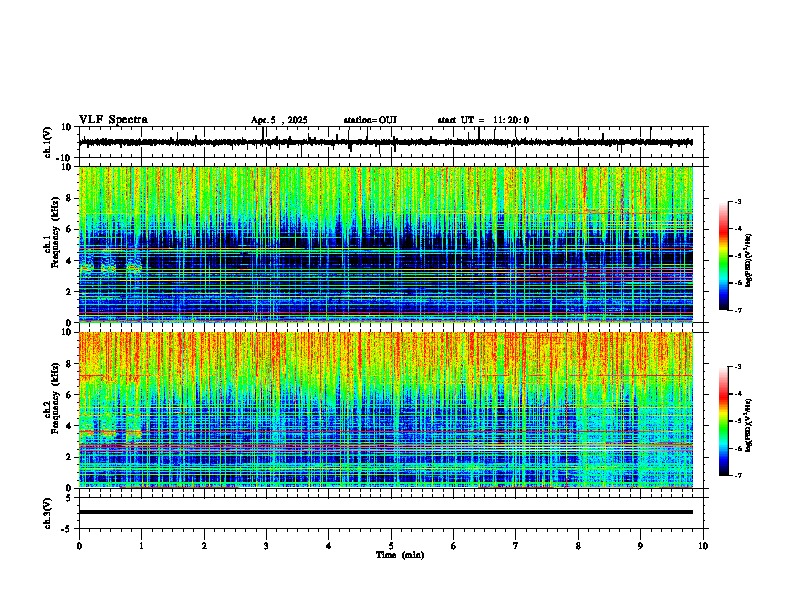This screenshot has width=792, height=612.
Task: Click the date label "Apr. 5 , 2025"
Action: [279, 120]
